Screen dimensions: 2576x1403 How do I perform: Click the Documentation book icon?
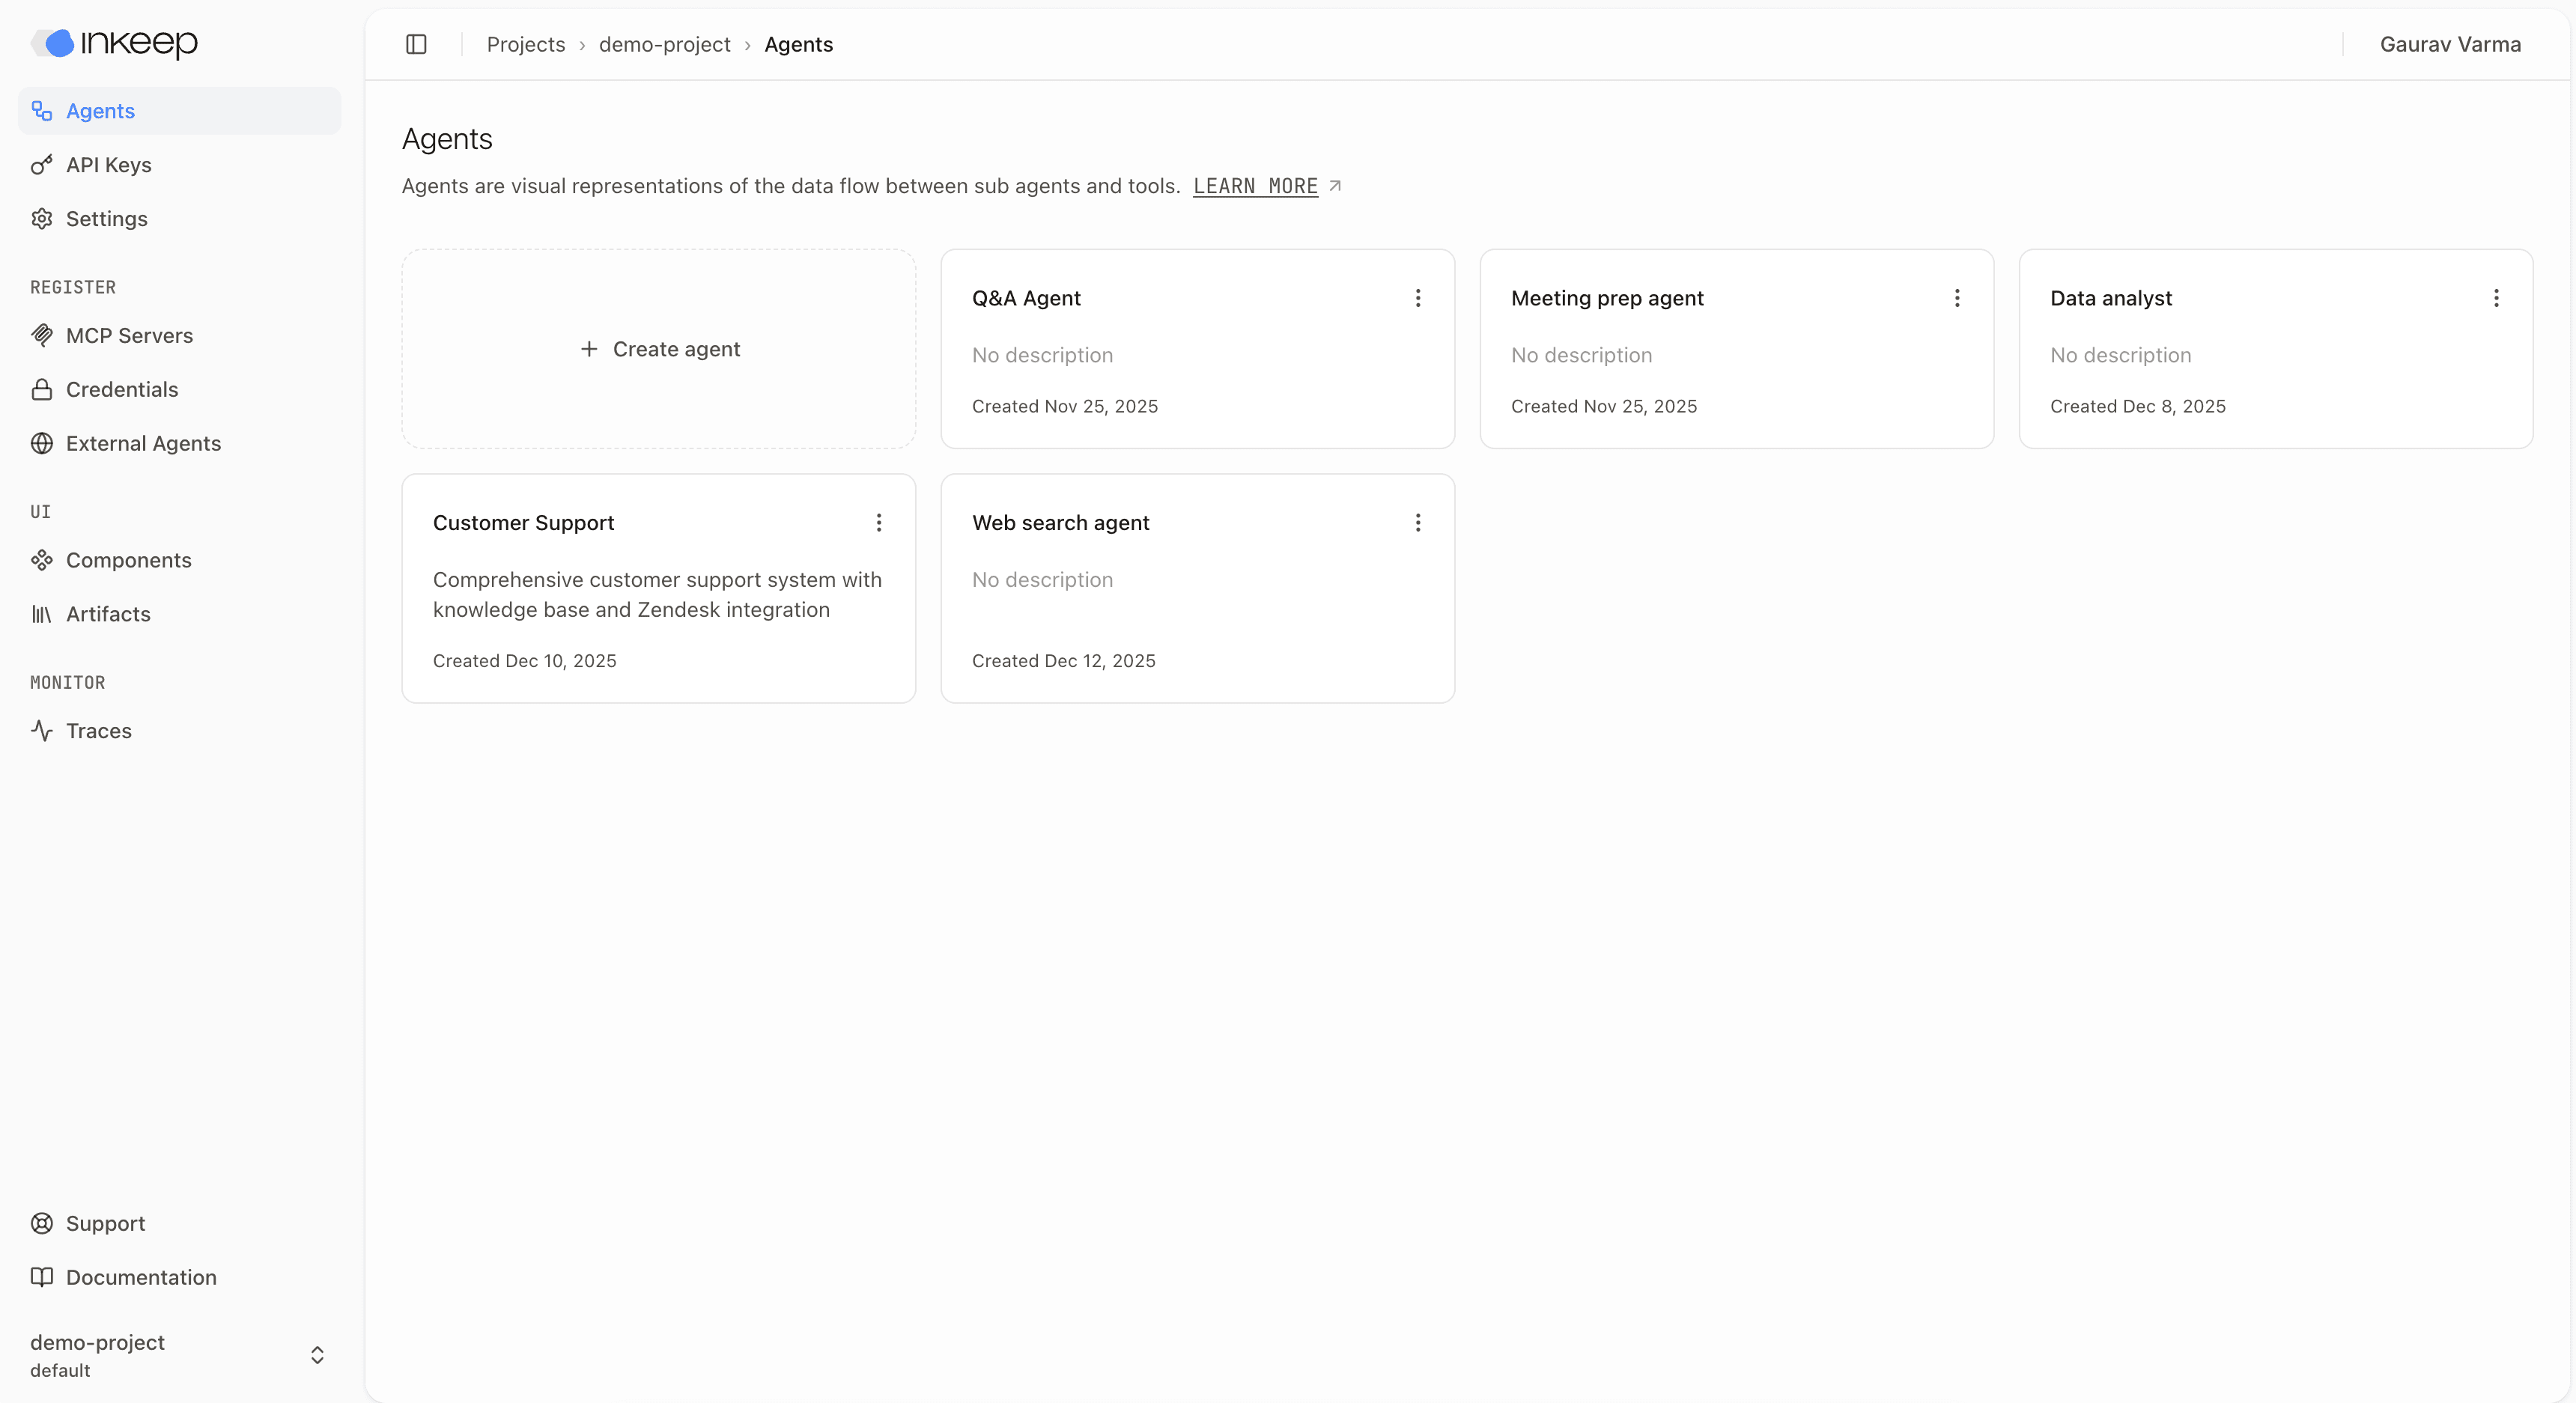click(x=42, y=1277)
